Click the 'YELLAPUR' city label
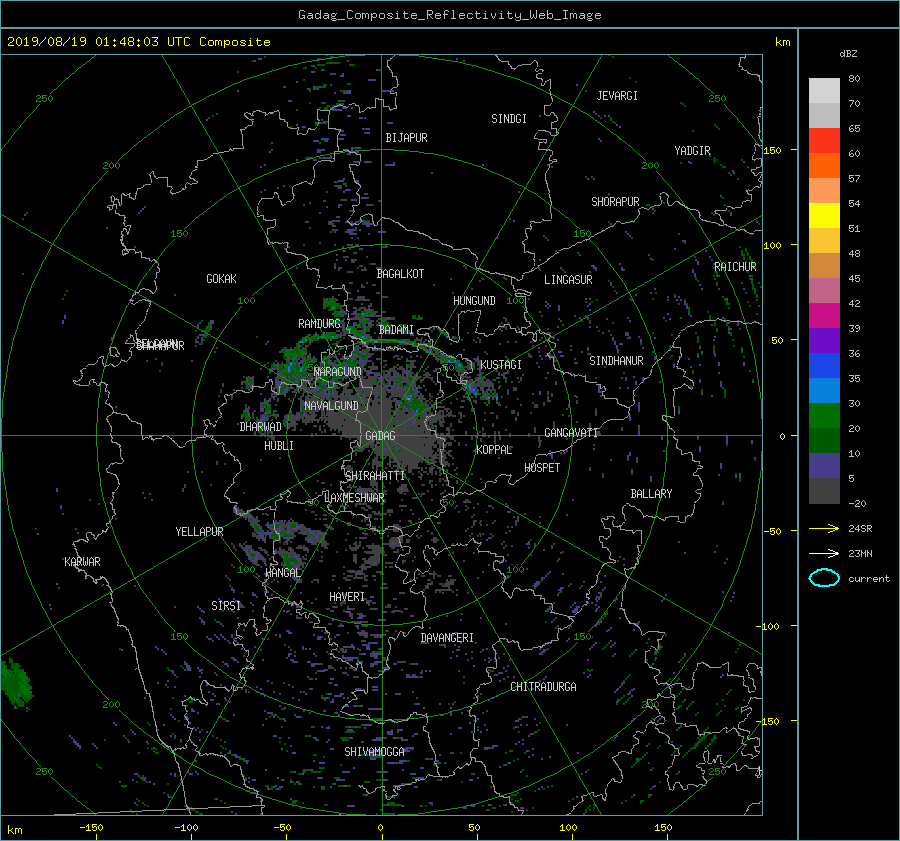 199,532
